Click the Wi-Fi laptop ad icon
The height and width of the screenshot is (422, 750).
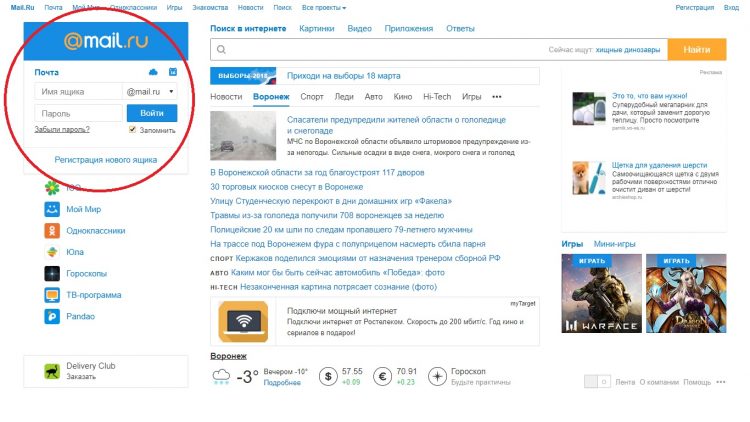(243, 322)
